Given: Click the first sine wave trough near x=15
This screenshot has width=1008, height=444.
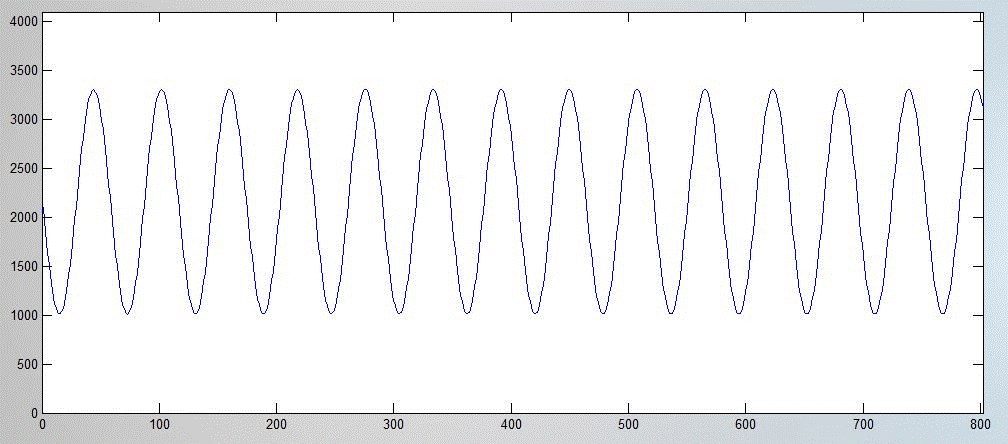Looking at the screenshot, I should pyautogui.click(x=60, y=313).
